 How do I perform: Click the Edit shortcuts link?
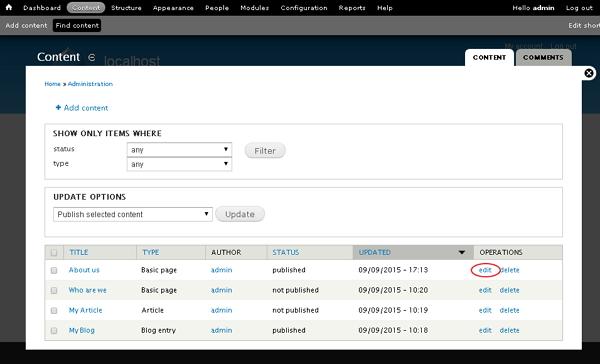pos(584,25)
